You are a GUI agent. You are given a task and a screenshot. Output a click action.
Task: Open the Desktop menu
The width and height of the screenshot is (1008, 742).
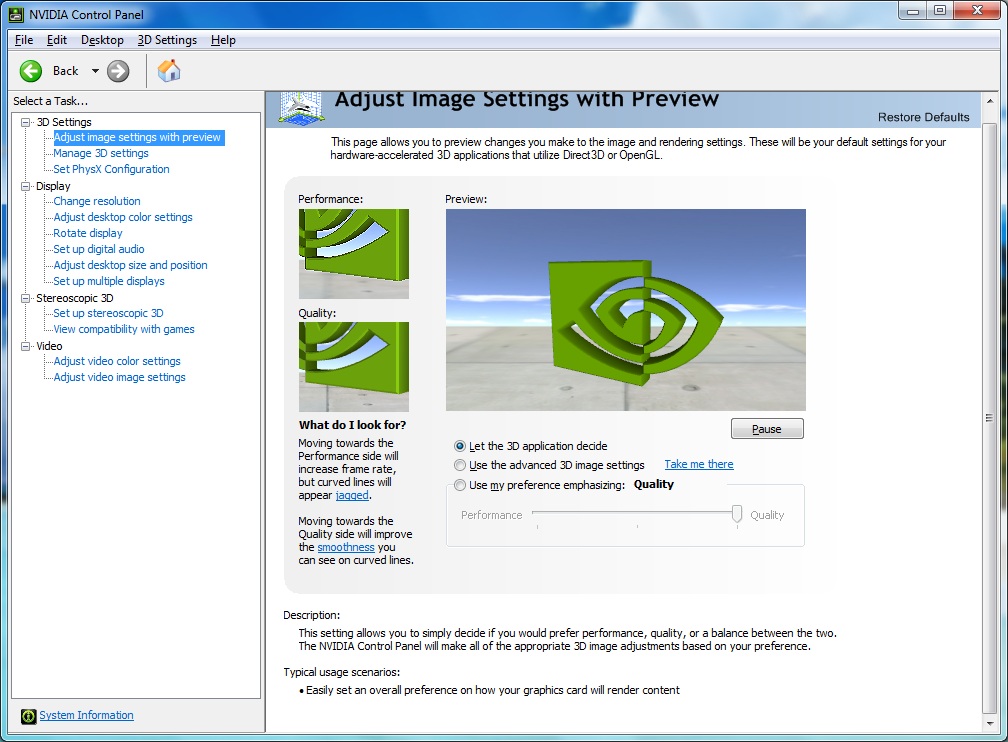102,40
